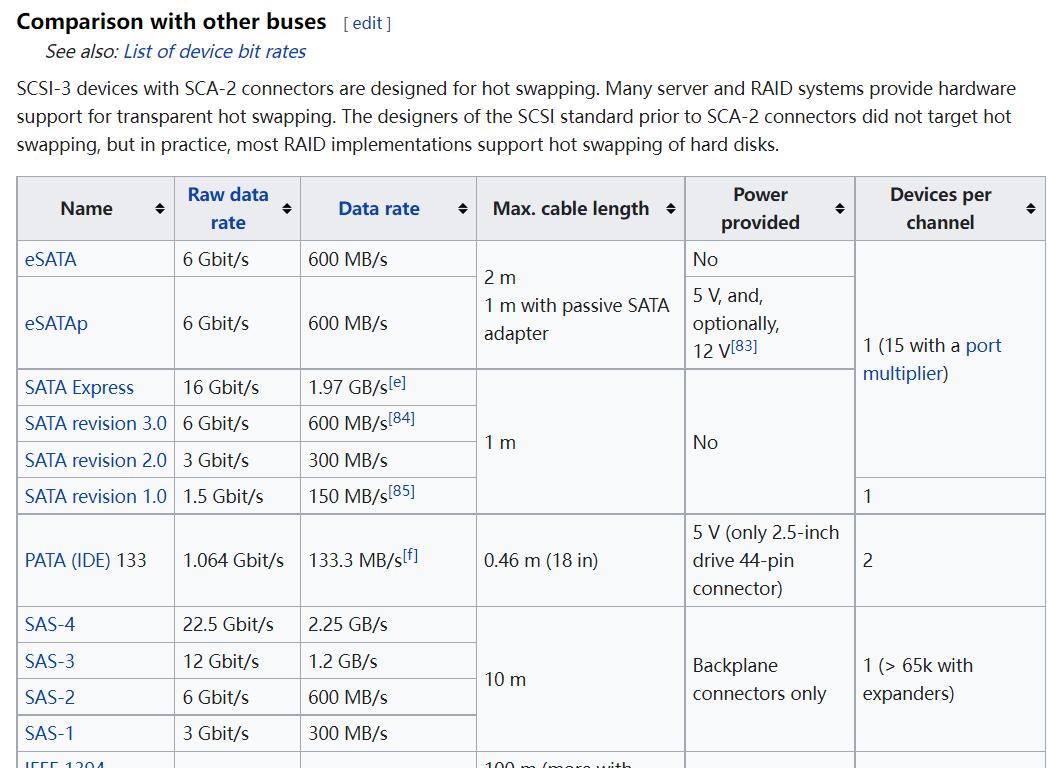Sort by Data rate column arrows
The height and width of the screenshot is (768, 1058).
463,209
